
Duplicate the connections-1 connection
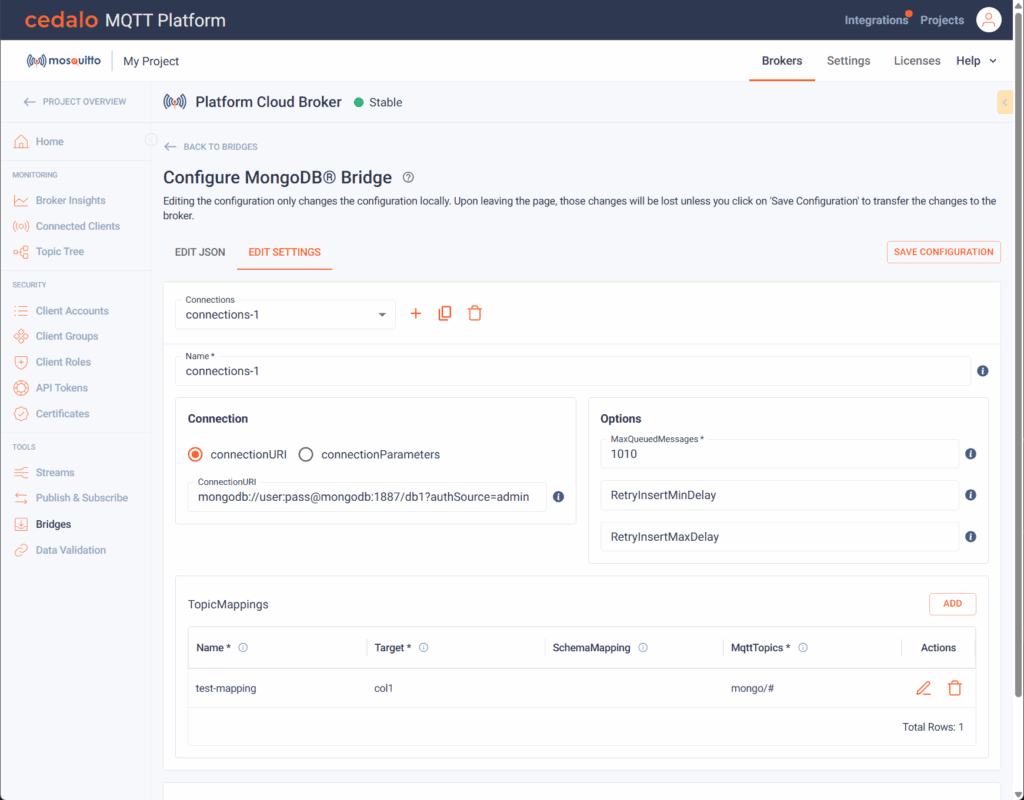click(x=445, y=314)
